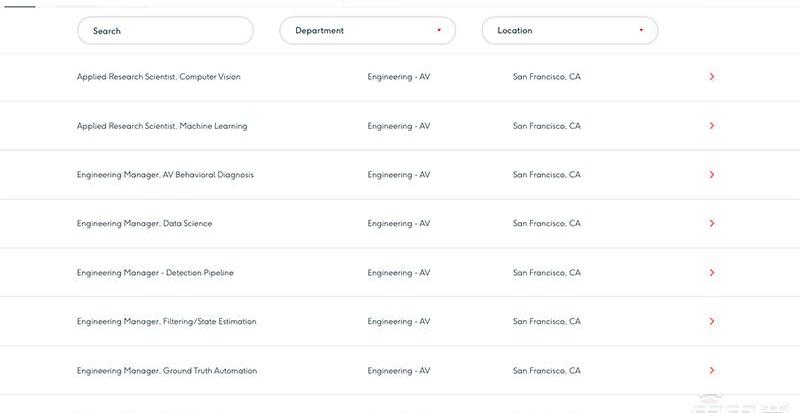800x413 pixels.
Task: Open Applied Research Scientist, Computer Vision listing
Action: (x=159, y=77)
